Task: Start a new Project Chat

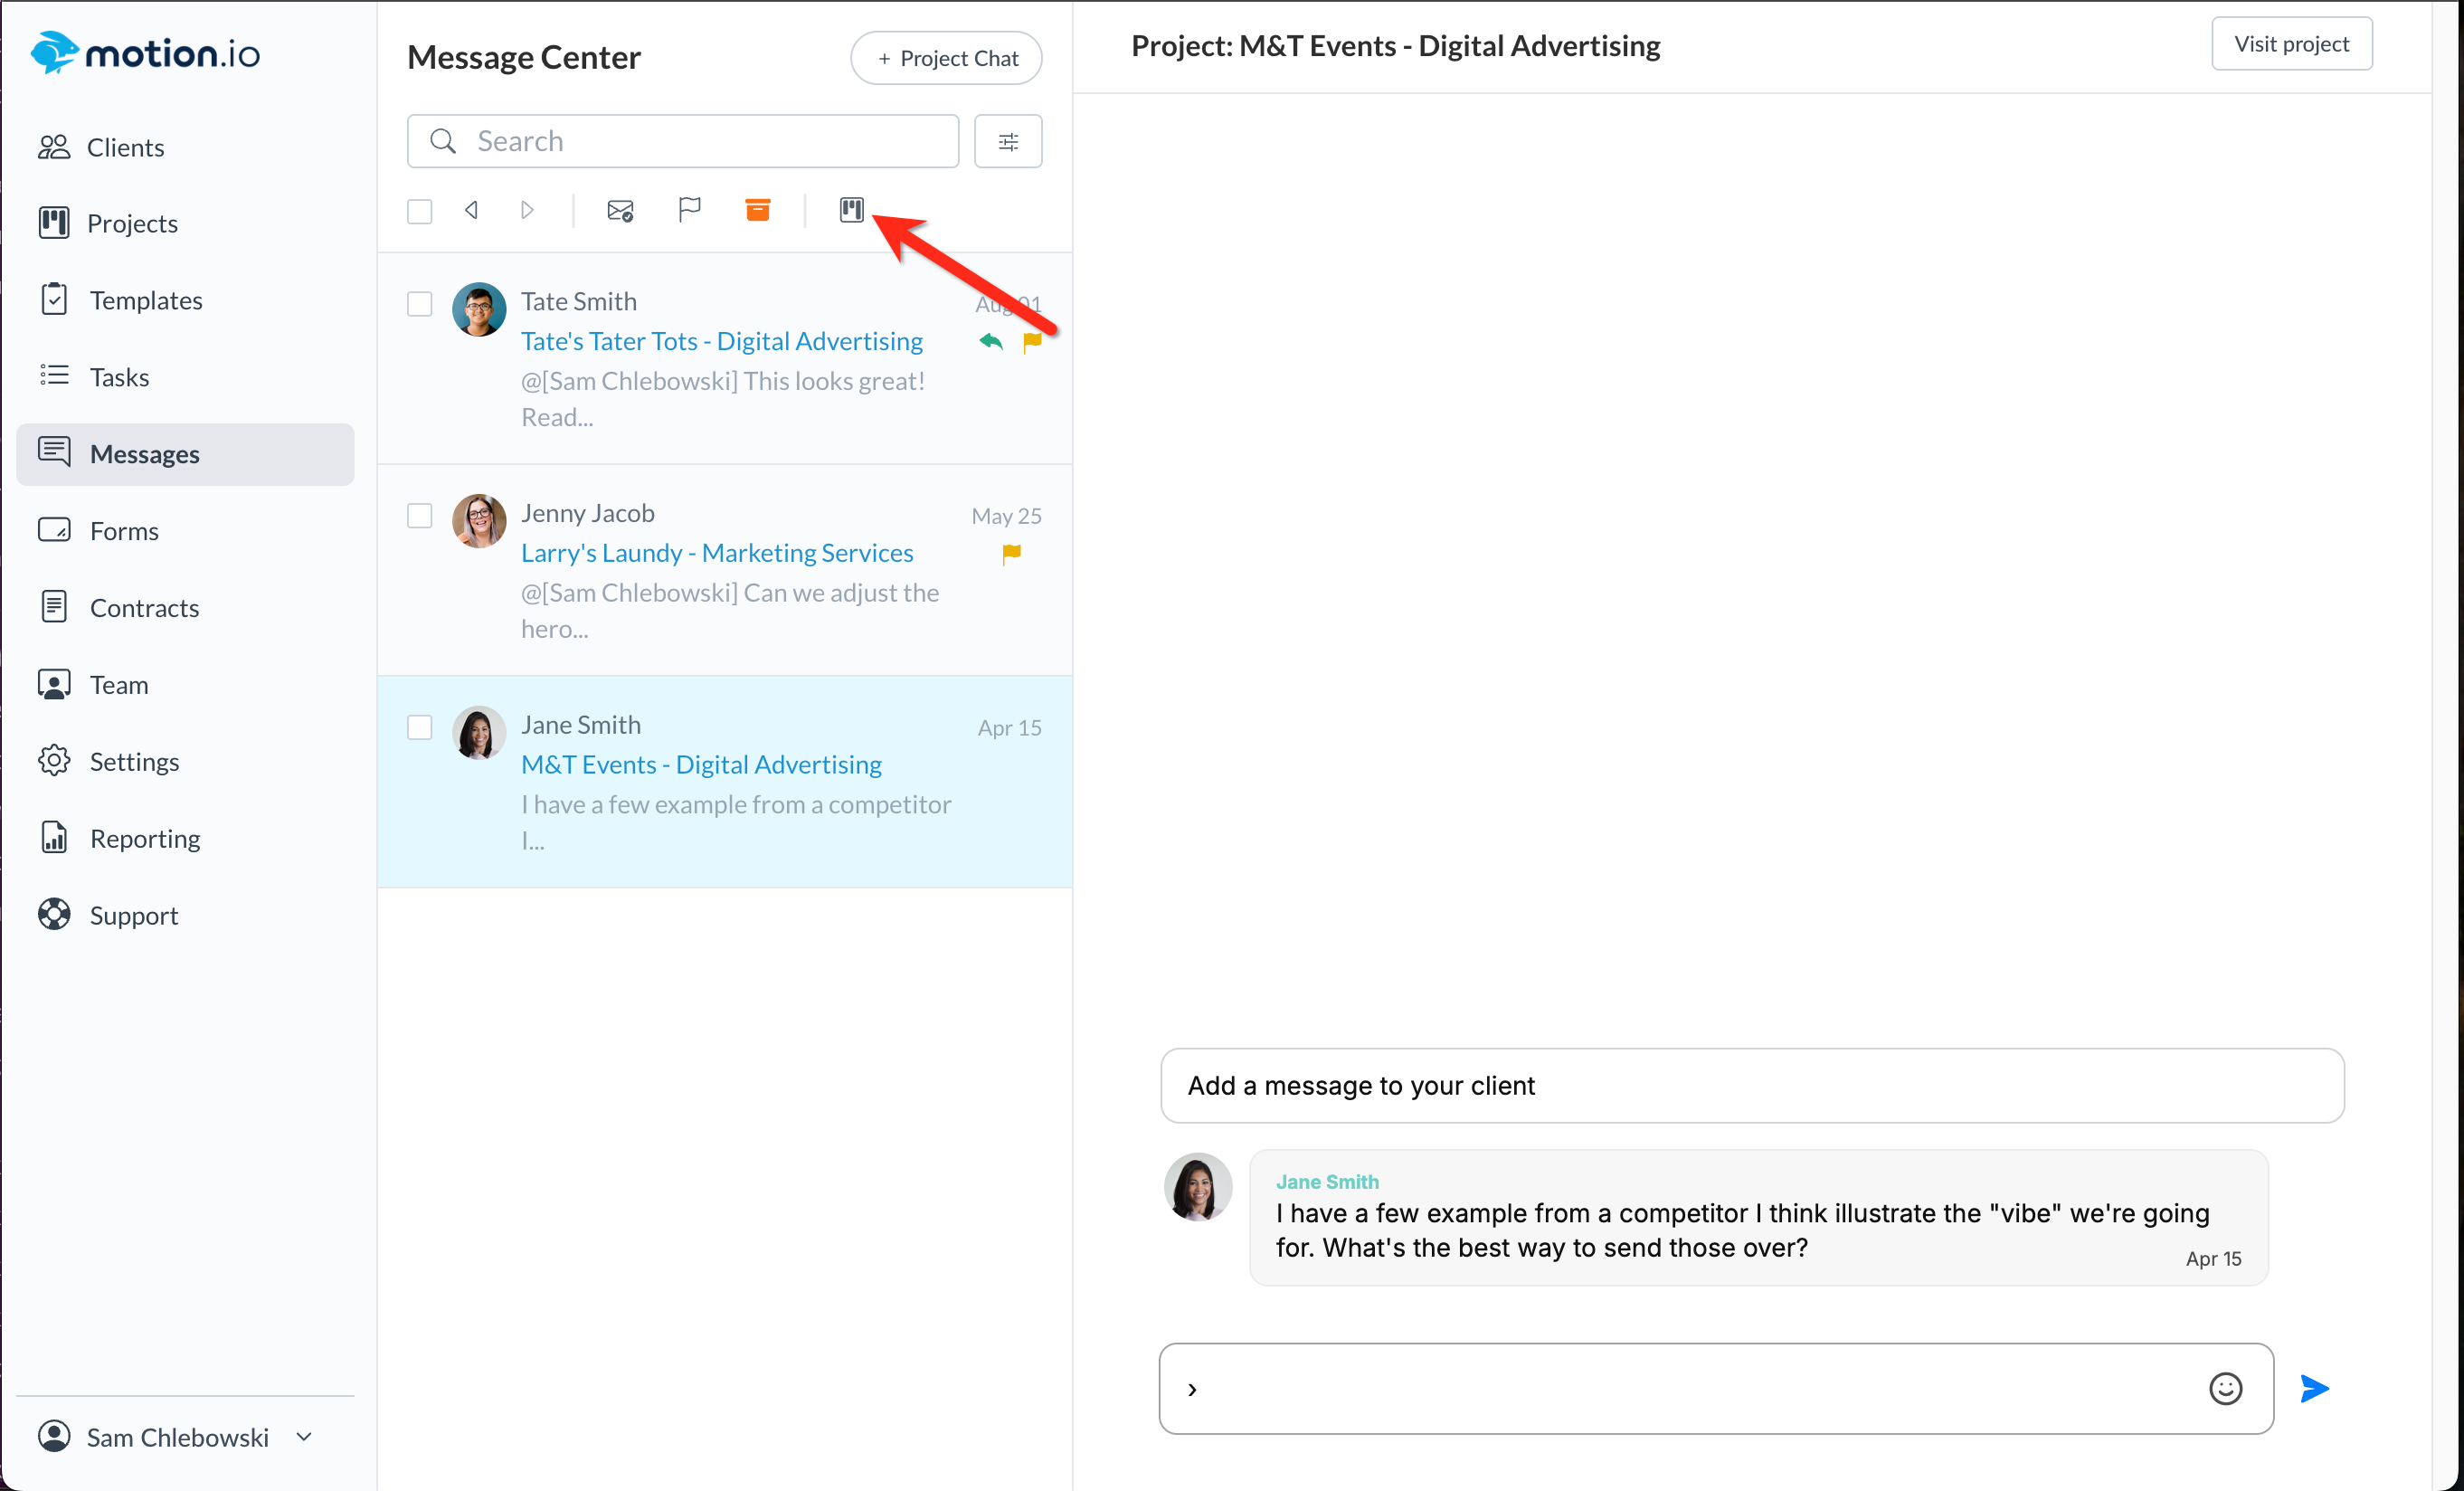Action: pos(946,58)
